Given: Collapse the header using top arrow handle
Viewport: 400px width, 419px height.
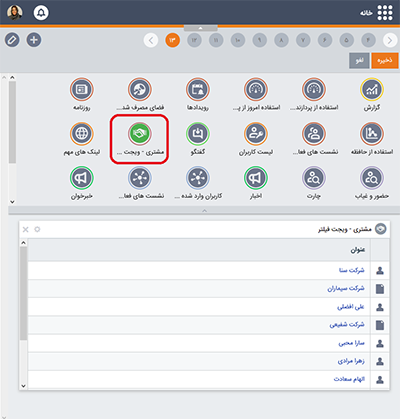Looking at the screenshot, I should (200, 28).
